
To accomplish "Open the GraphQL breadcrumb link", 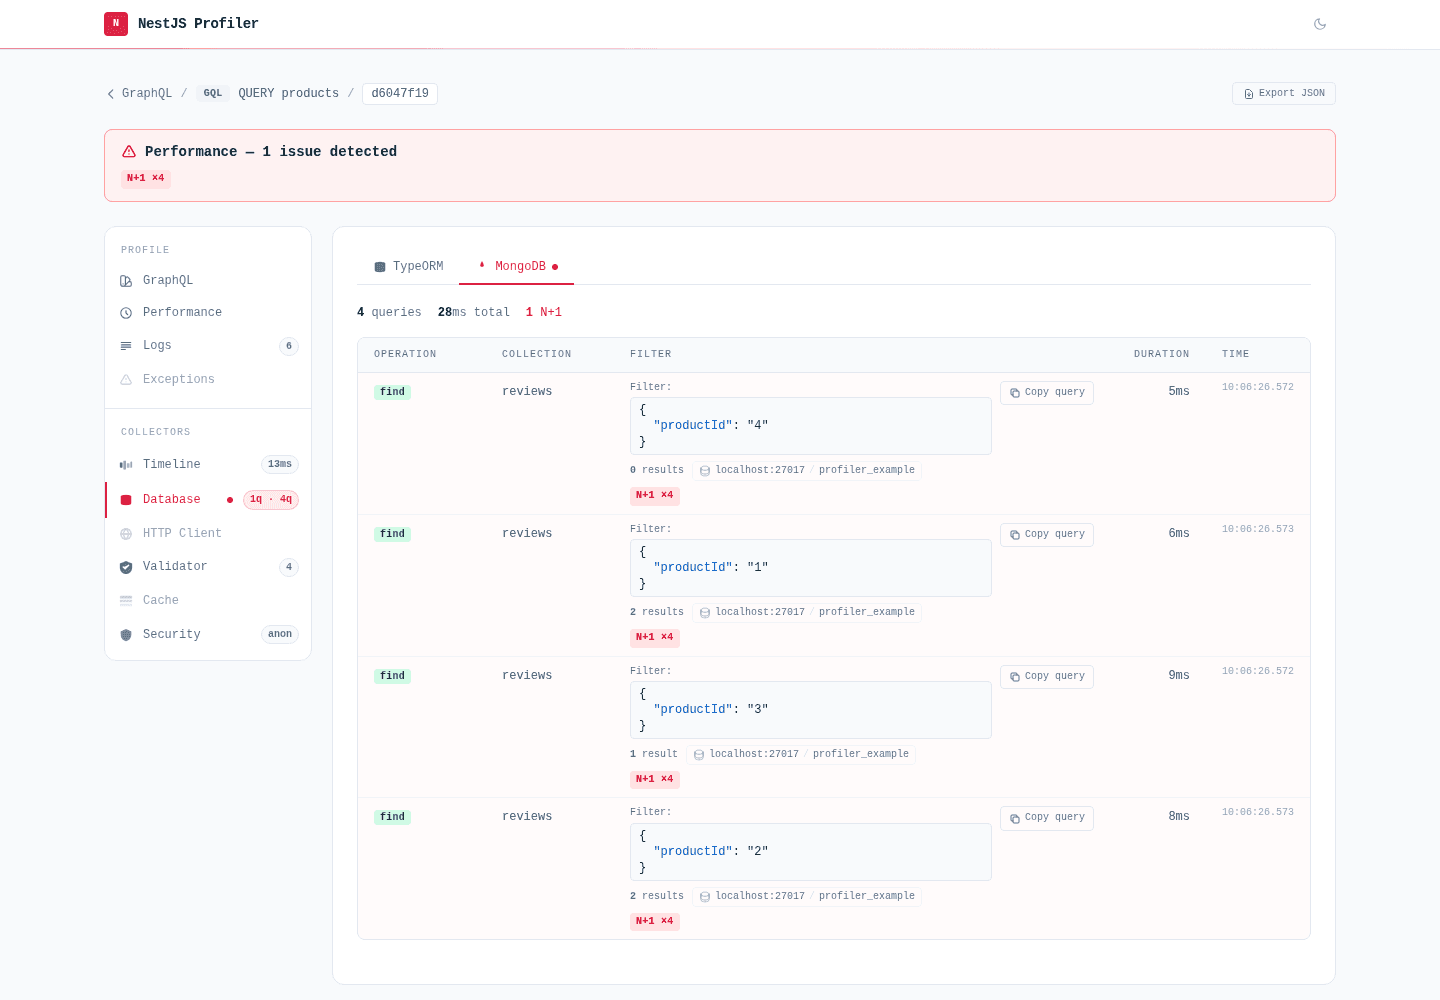I will tap(147, 93).
